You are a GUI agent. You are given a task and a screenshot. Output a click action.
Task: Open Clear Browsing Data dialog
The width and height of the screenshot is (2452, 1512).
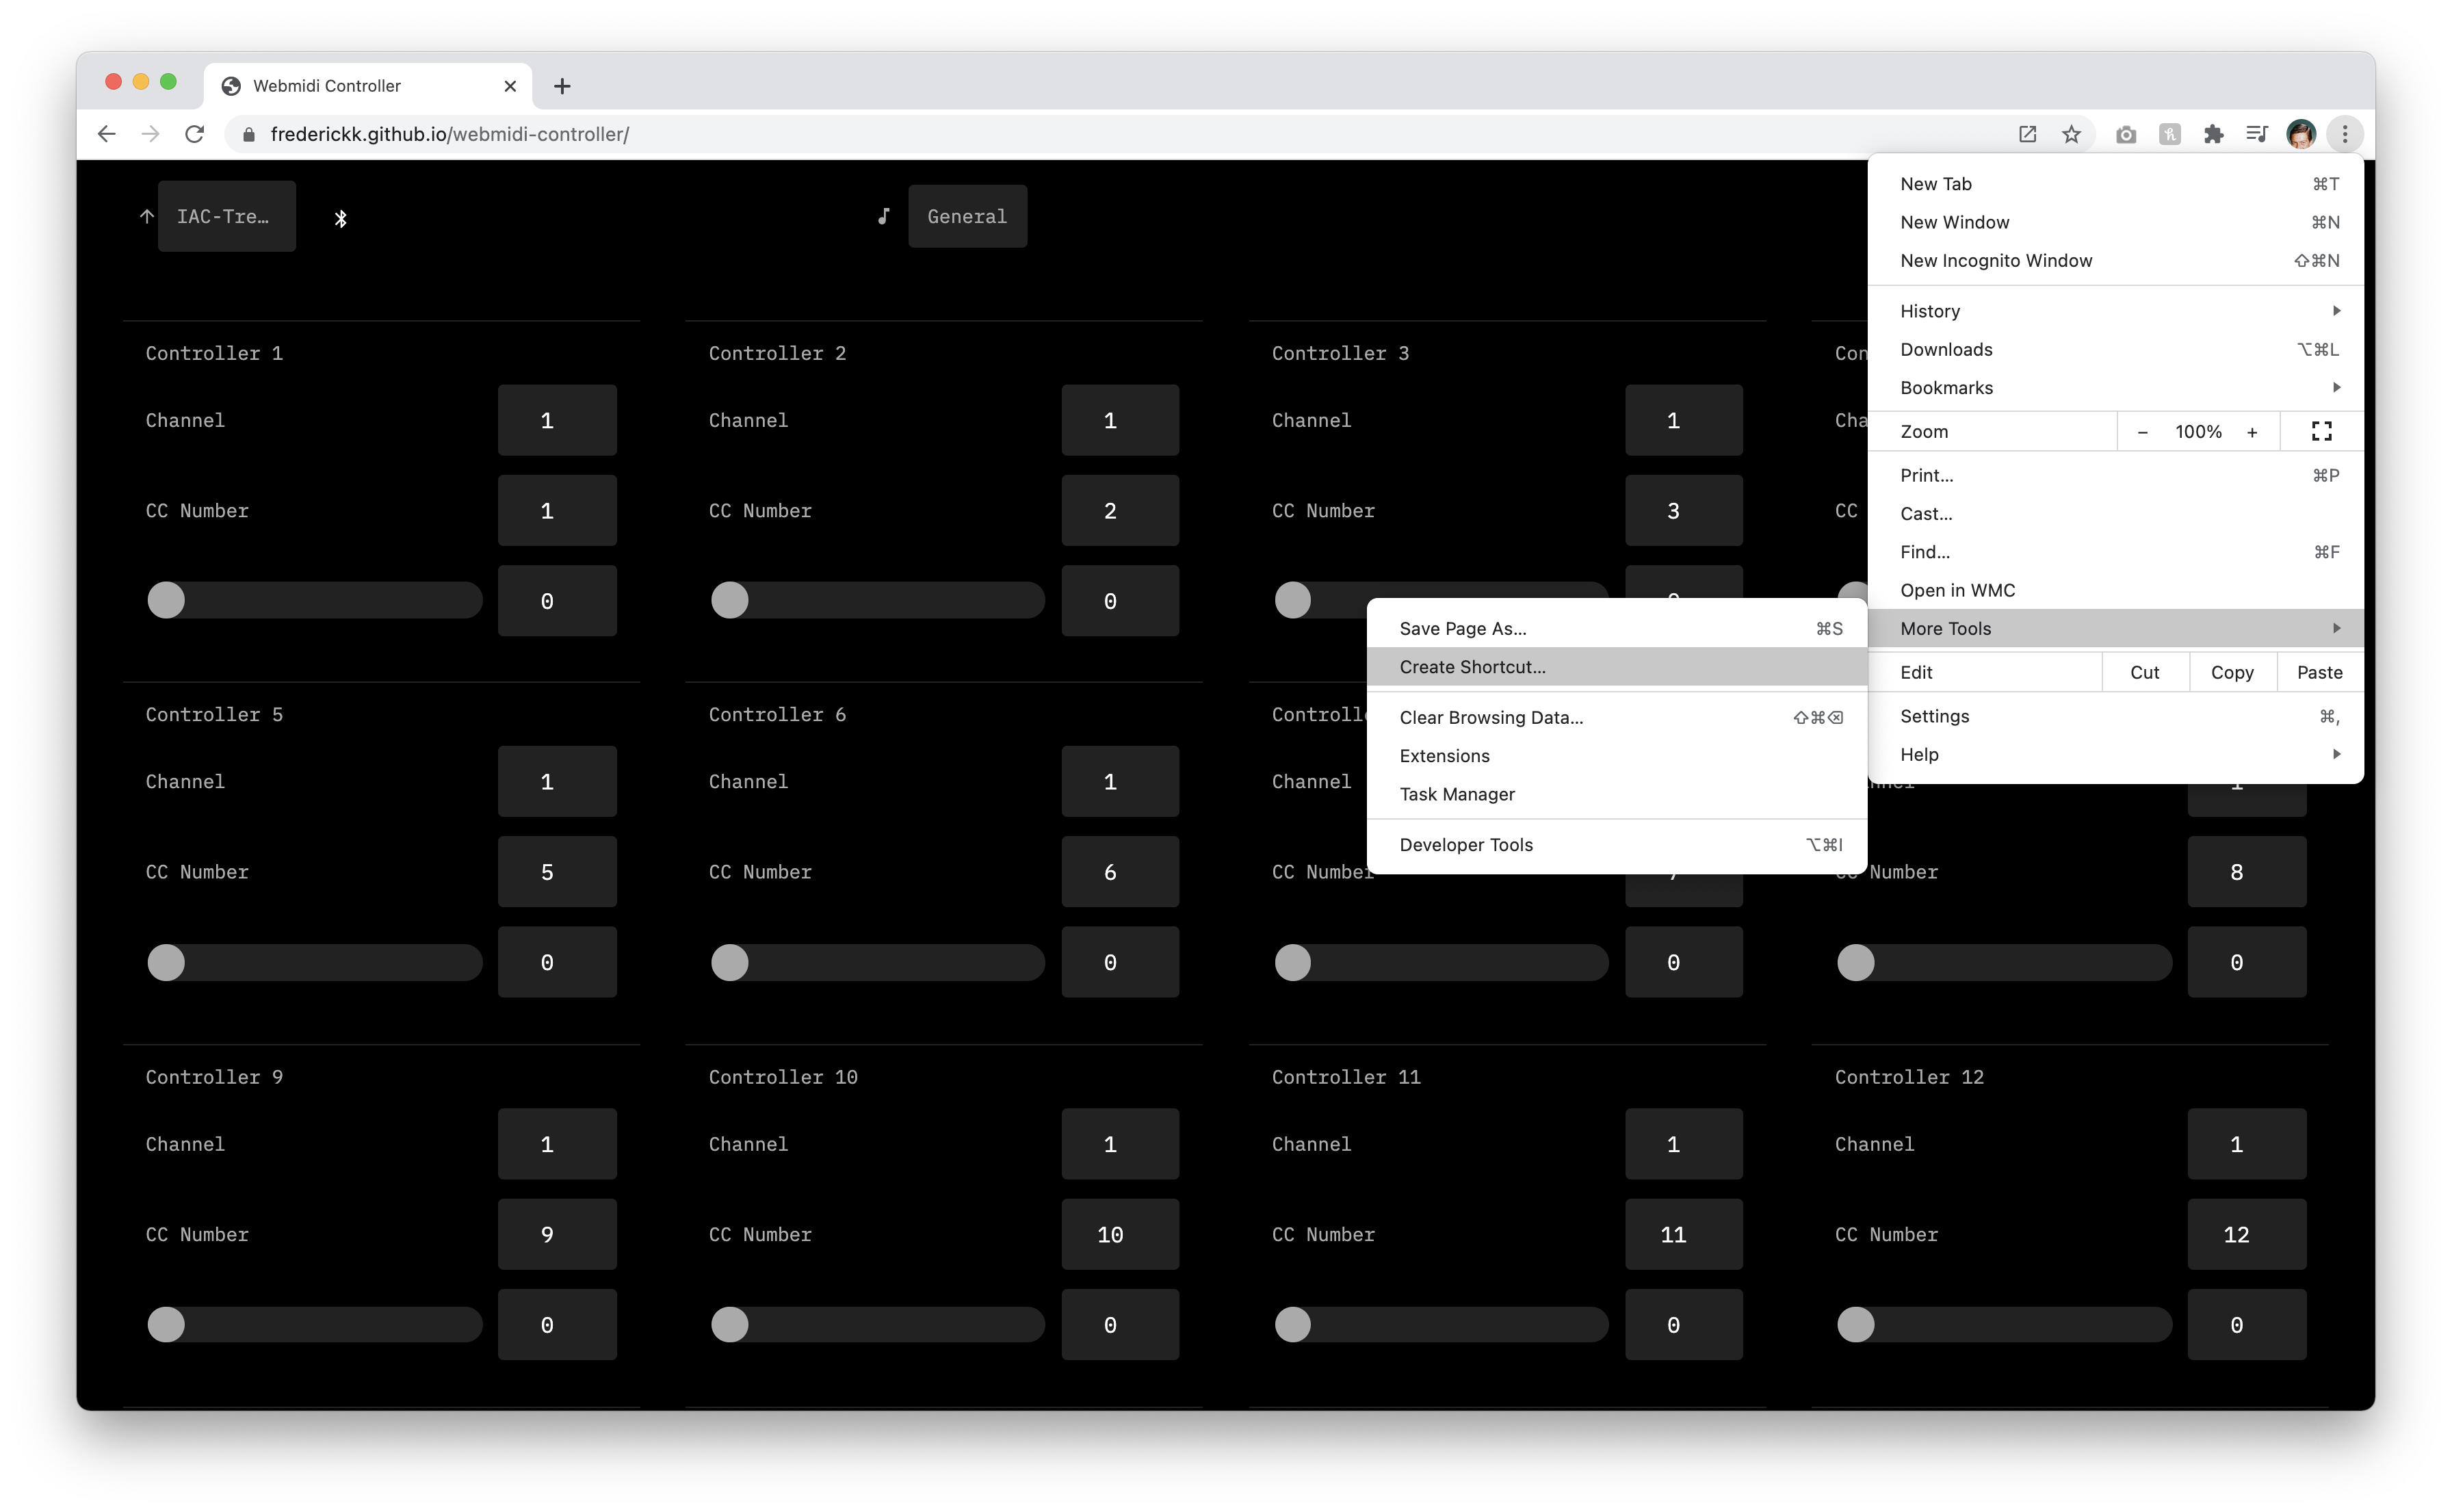click(x=1491, y=716)
